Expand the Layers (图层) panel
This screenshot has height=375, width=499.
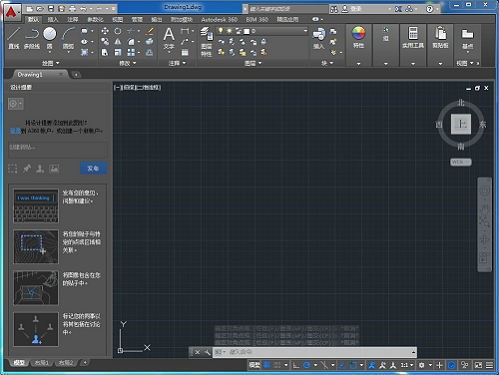pos(253,63)
